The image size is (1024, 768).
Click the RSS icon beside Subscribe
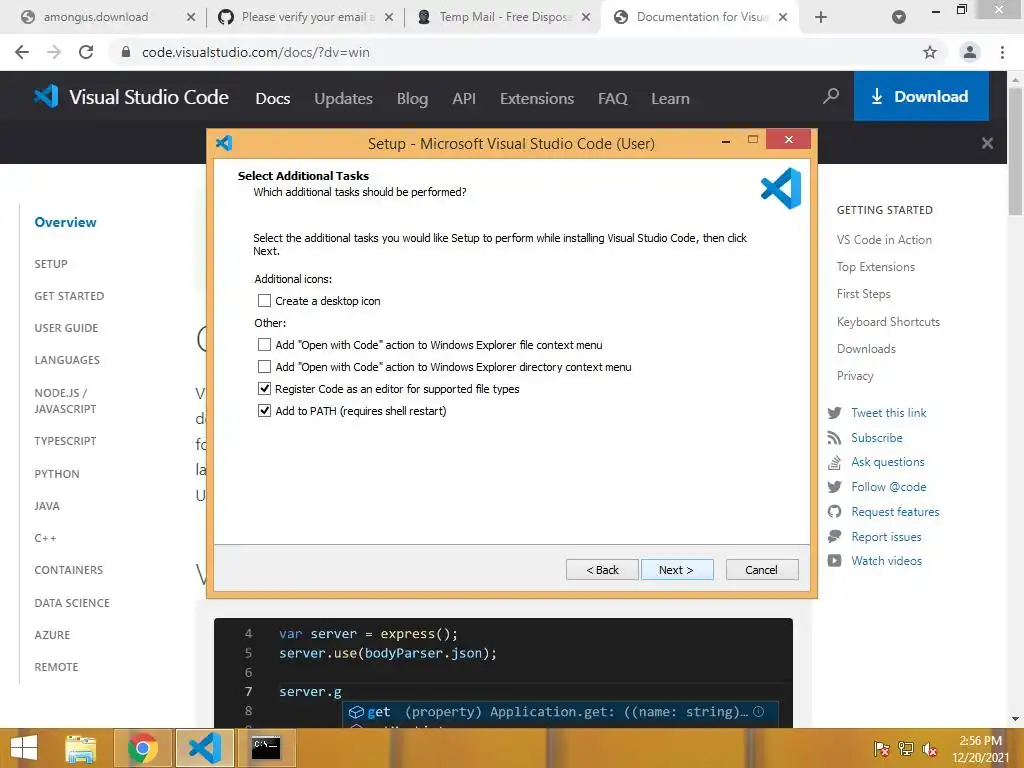[x=834, y=438]
